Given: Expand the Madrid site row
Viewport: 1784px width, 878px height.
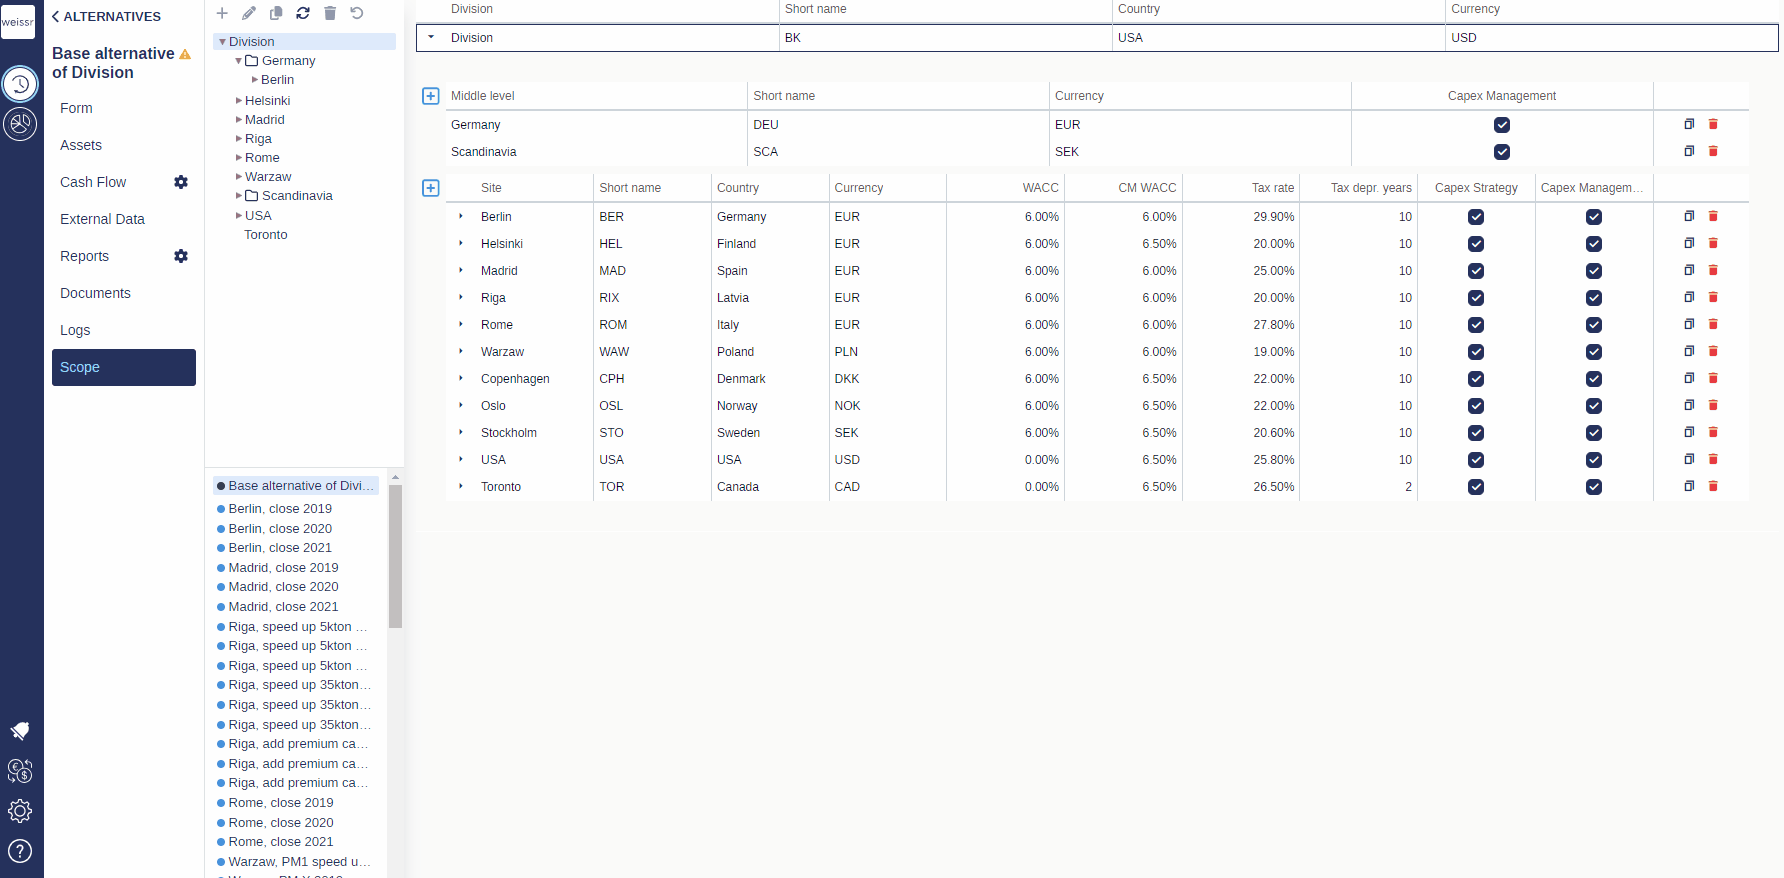Looking at the screenshot, I should click(461, 270).
